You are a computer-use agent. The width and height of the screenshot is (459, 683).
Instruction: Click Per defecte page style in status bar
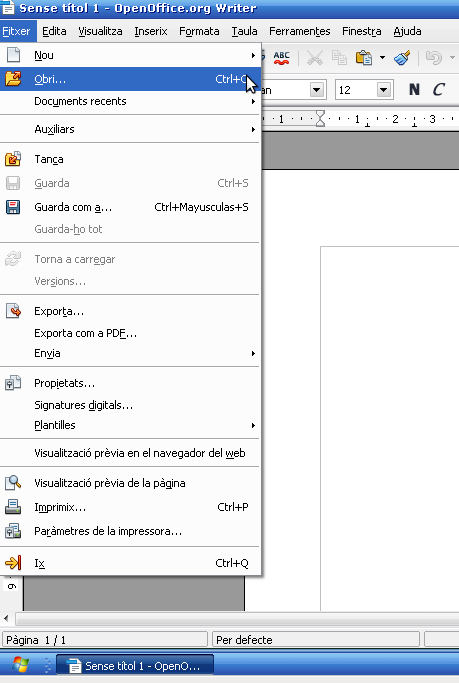point(315,639)
